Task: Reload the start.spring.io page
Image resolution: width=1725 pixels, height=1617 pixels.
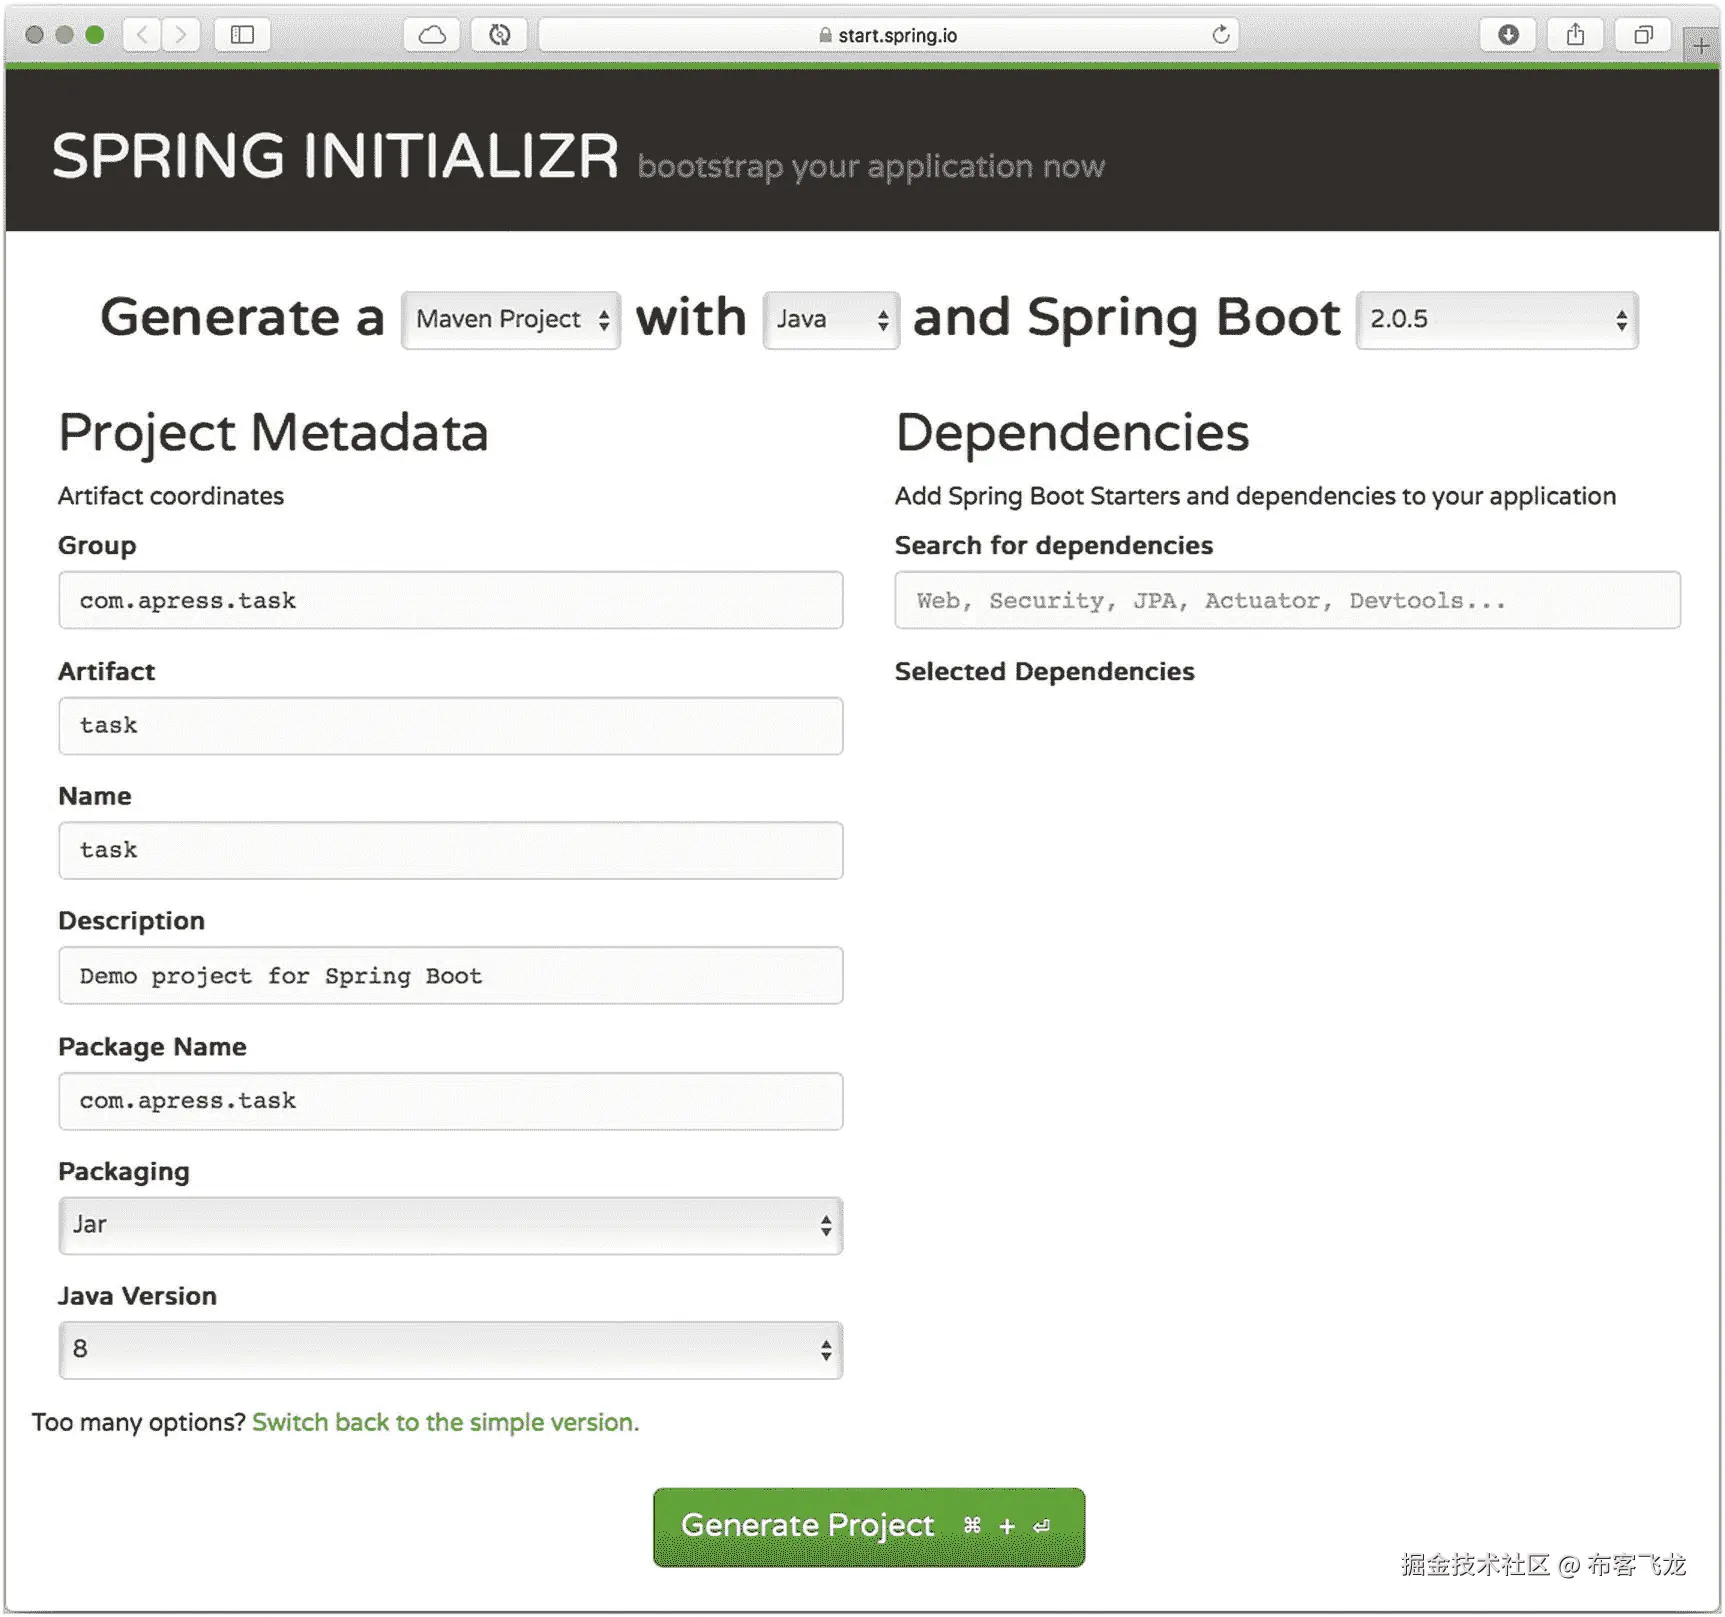Action: pos(1221,35)
